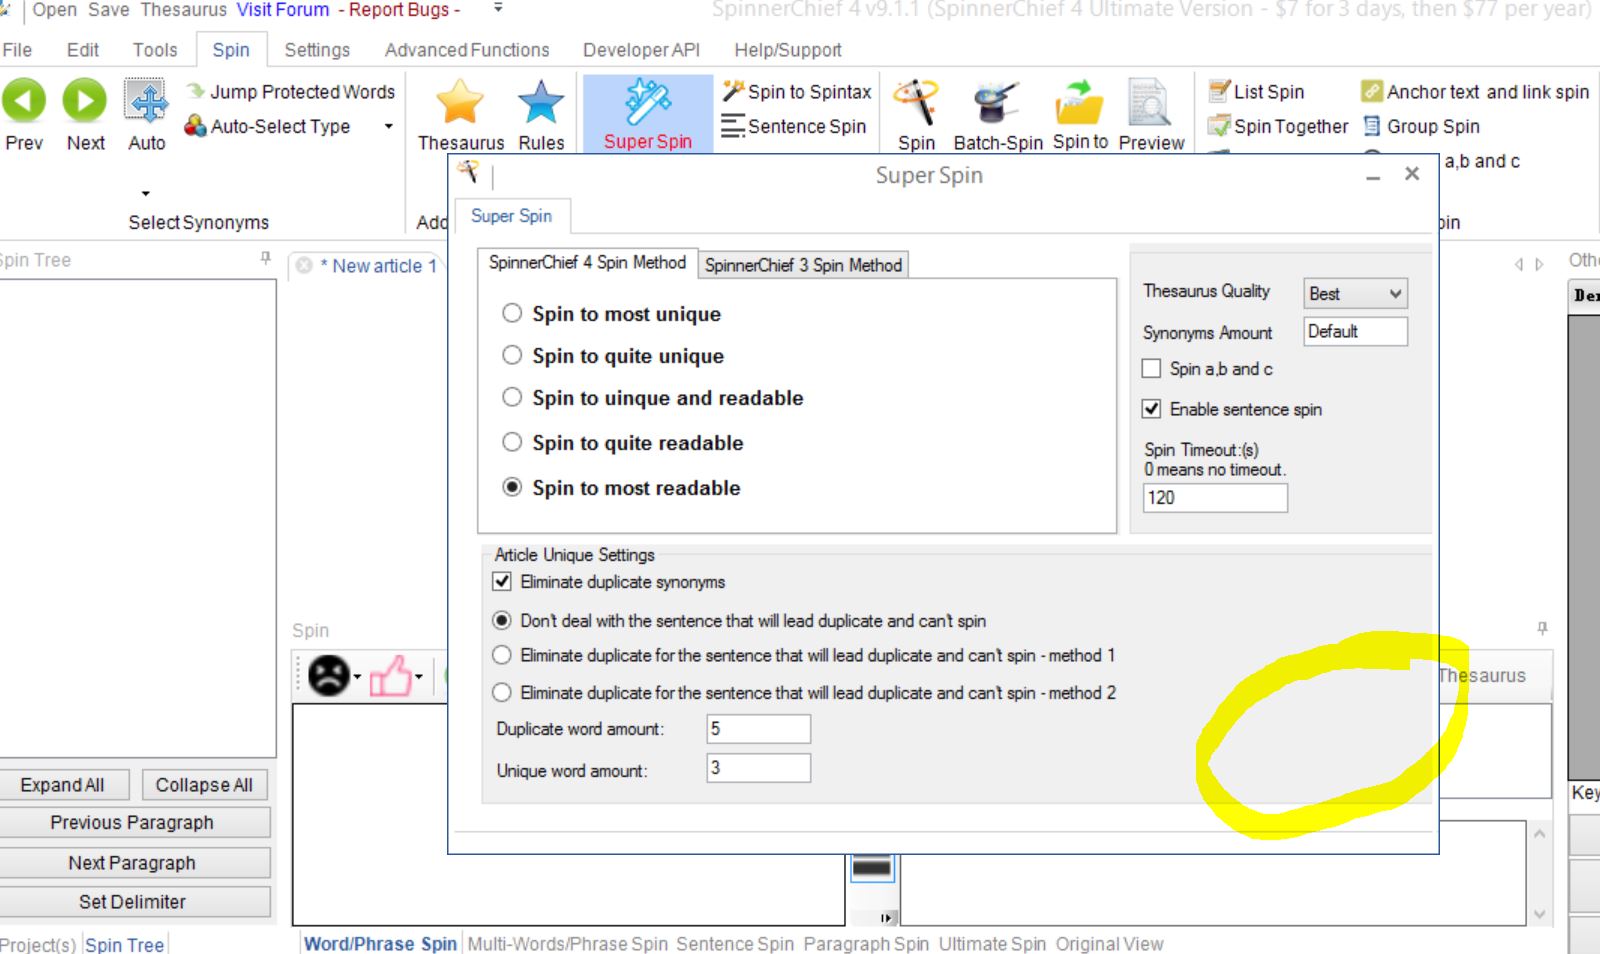Click the Preview document icon
This screenshot has width=1600, height=954.
point(1150,102)
